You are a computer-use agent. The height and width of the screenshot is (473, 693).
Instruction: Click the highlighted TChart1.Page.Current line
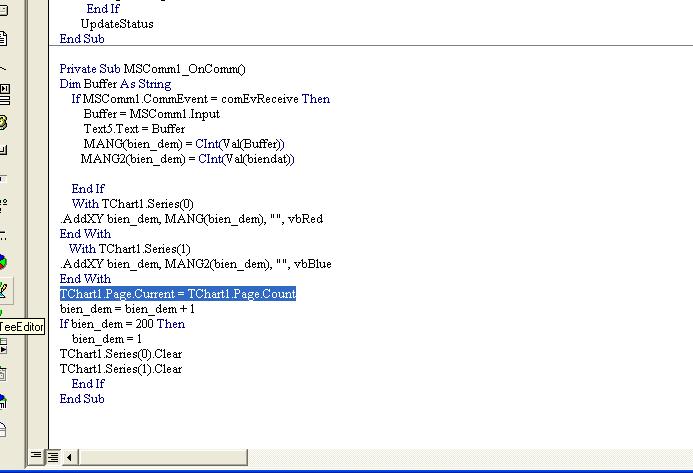(x=178, y=294)
